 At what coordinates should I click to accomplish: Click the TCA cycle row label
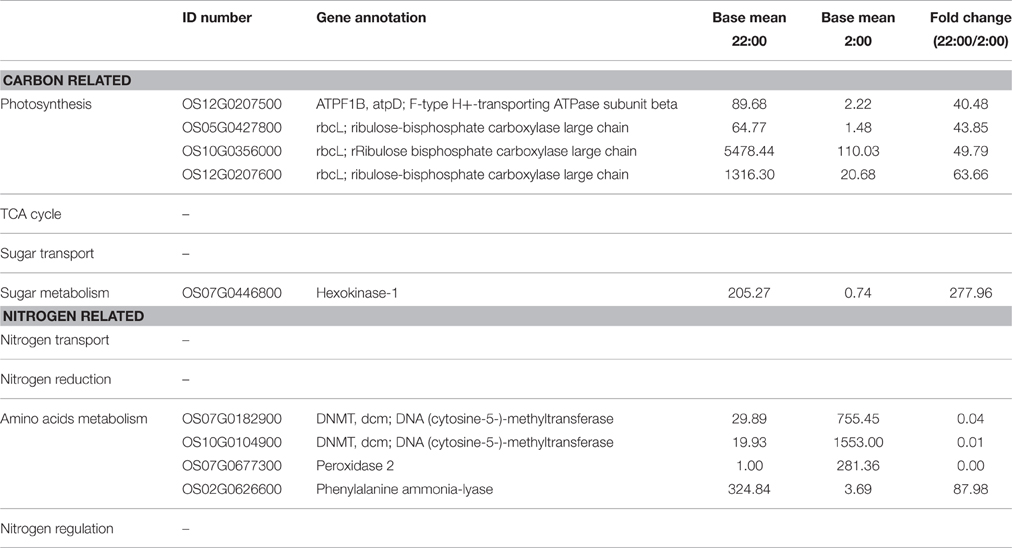[x=31, y=214]
